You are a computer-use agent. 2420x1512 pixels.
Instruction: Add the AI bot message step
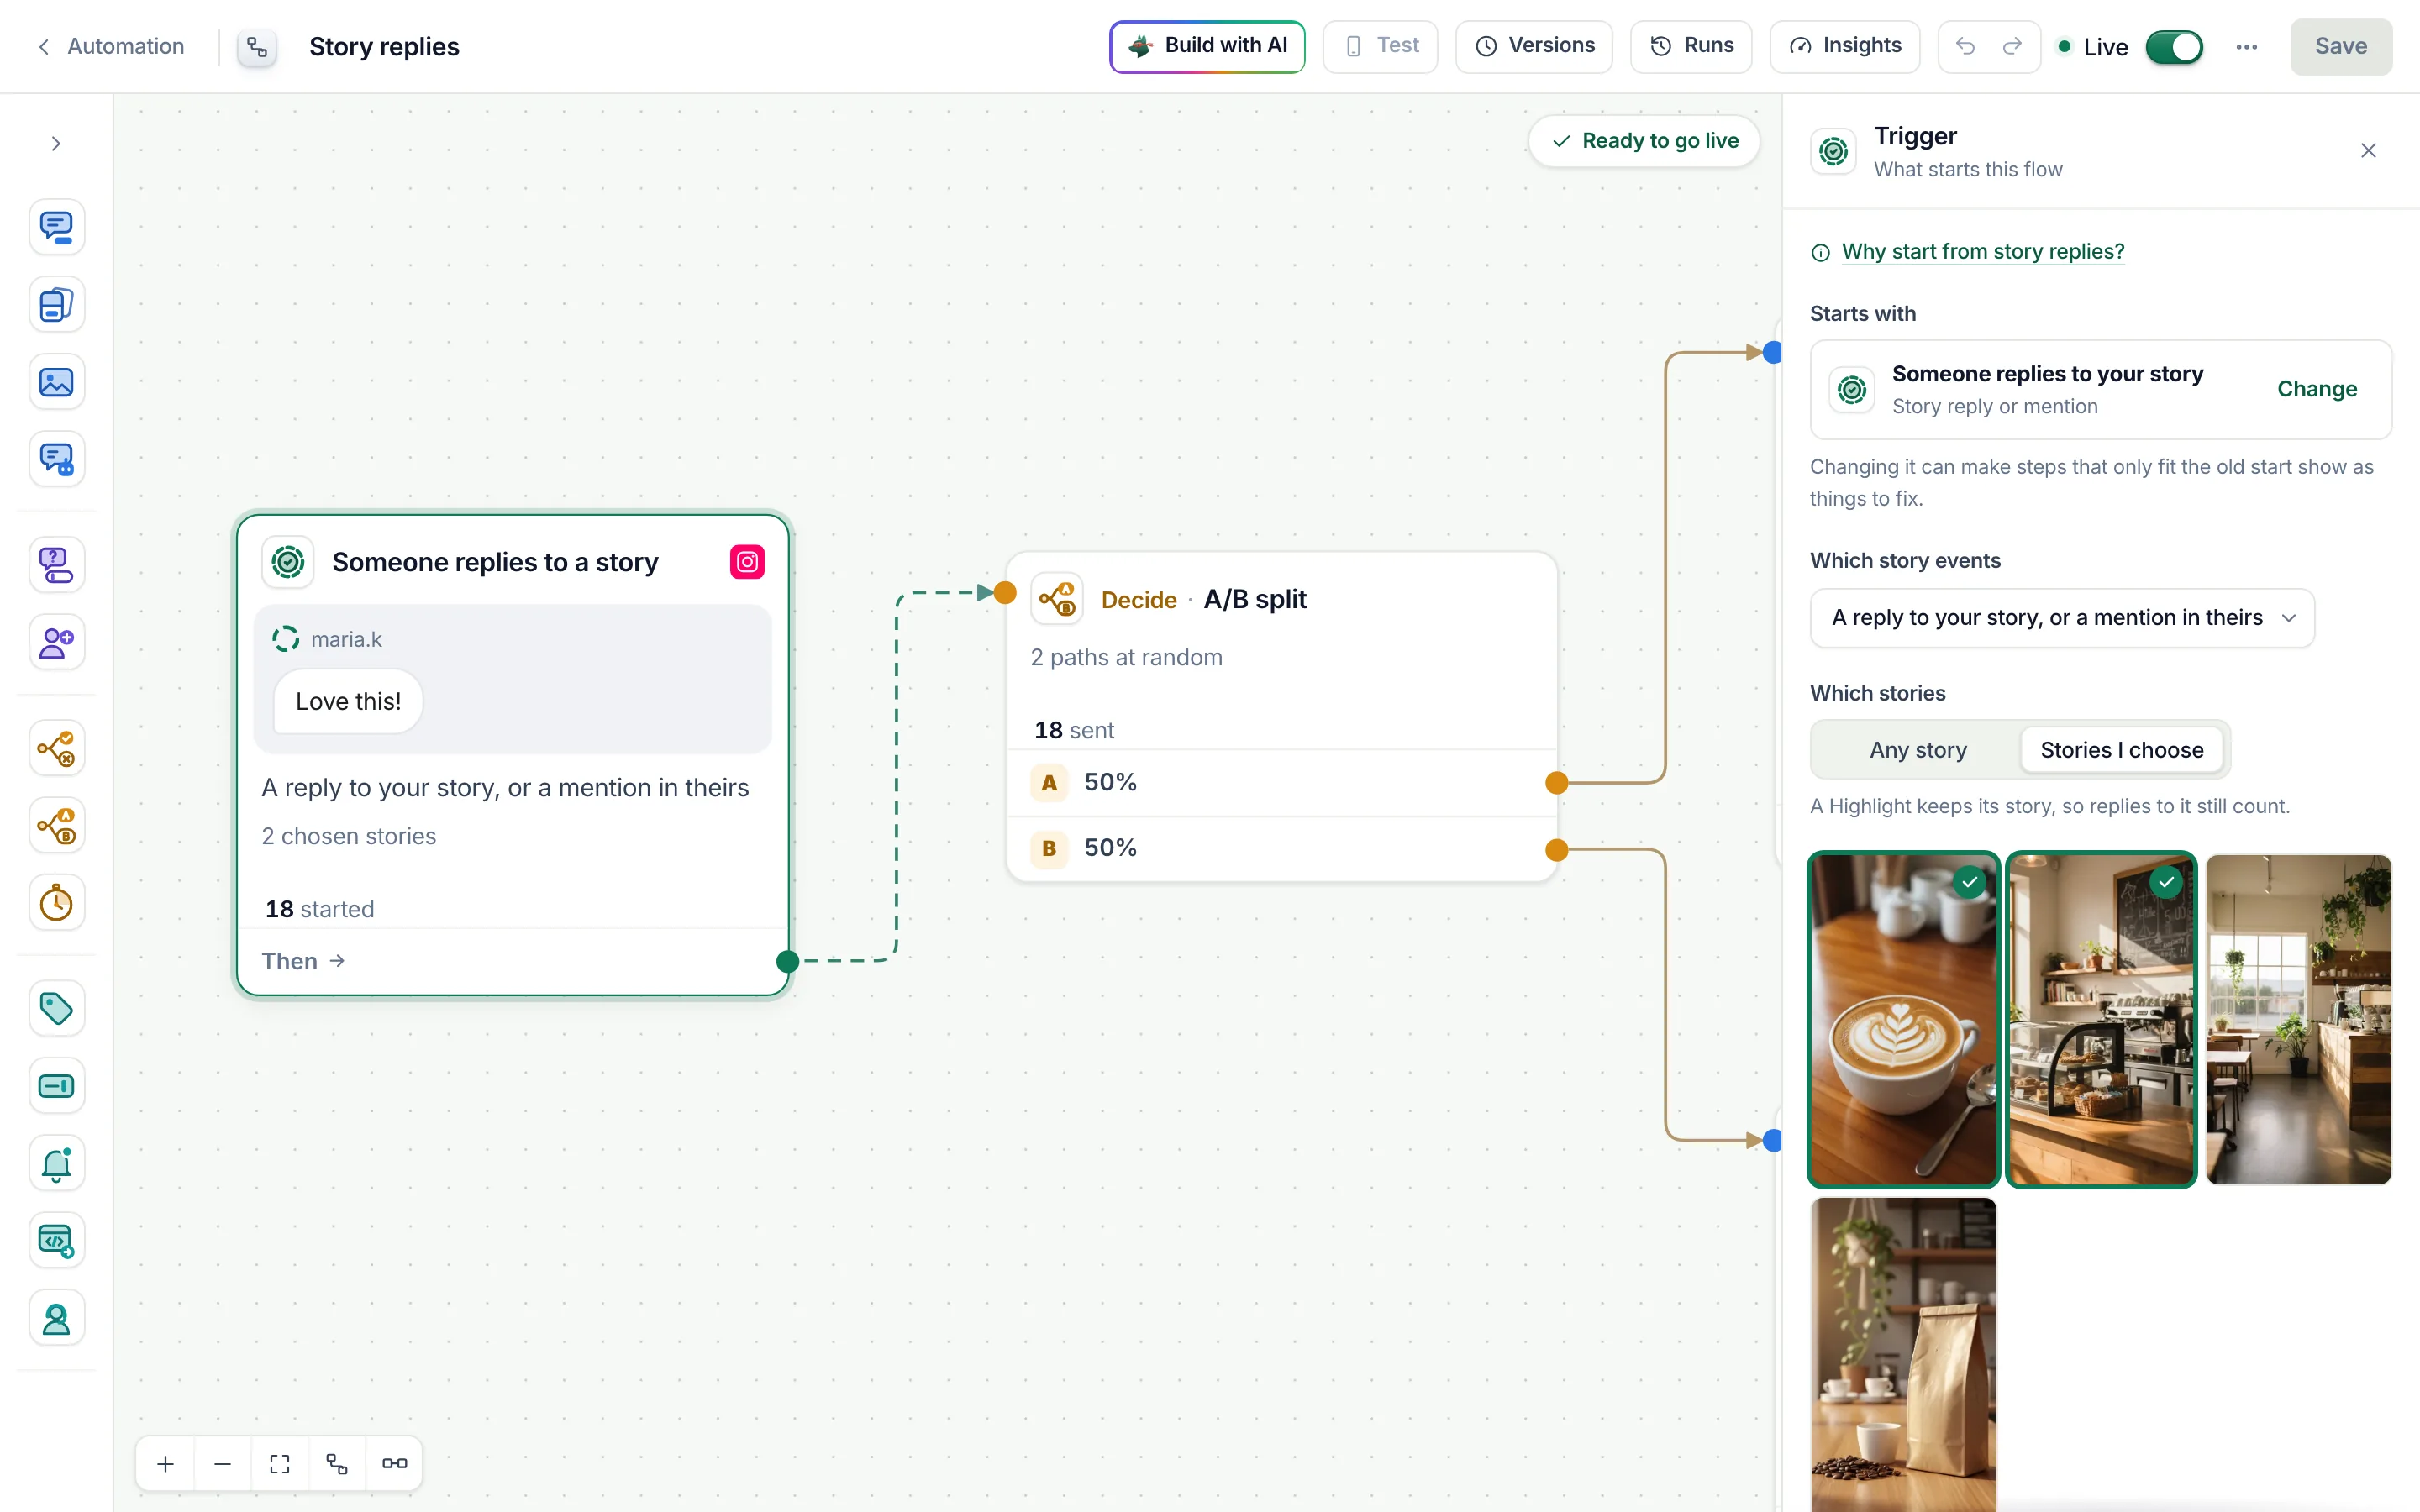[56, 460]
